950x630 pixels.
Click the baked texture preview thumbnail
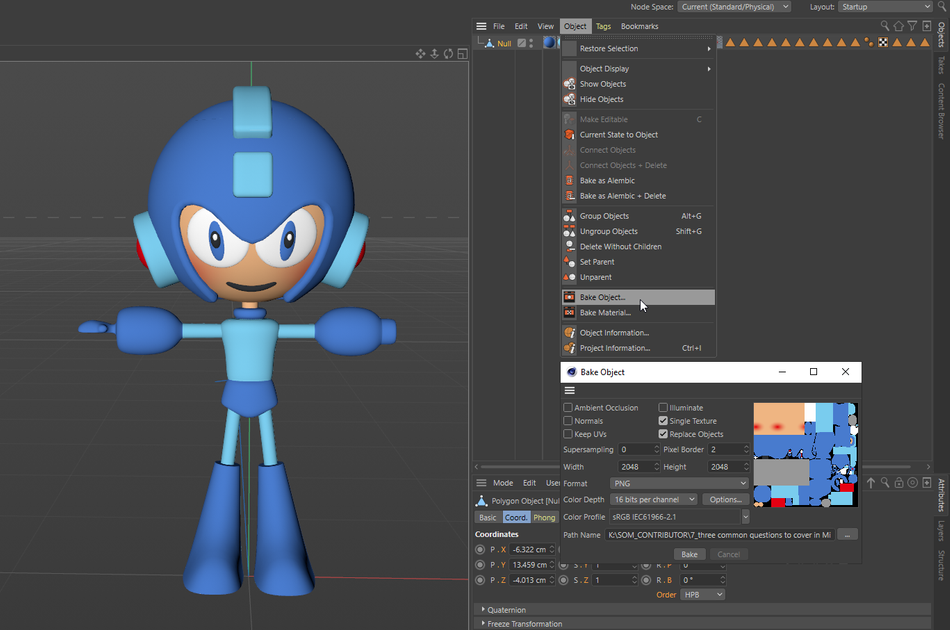click(805, 454)
